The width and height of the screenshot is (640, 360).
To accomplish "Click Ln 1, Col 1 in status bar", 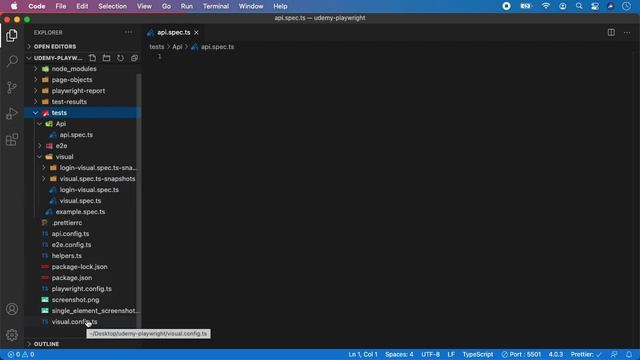I will coord(363,354).
